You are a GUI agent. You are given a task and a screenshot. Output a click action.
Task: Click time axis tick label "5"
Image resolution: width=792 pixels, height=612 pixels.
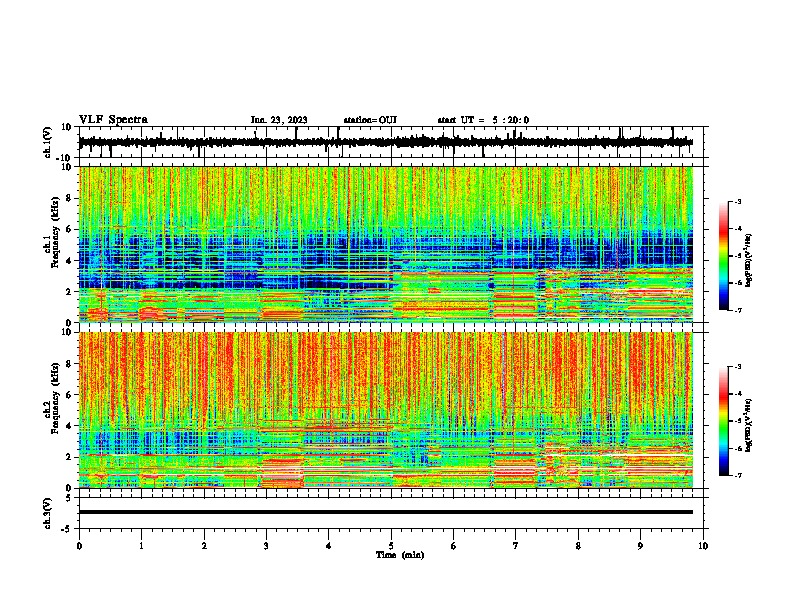pos(391,546)
